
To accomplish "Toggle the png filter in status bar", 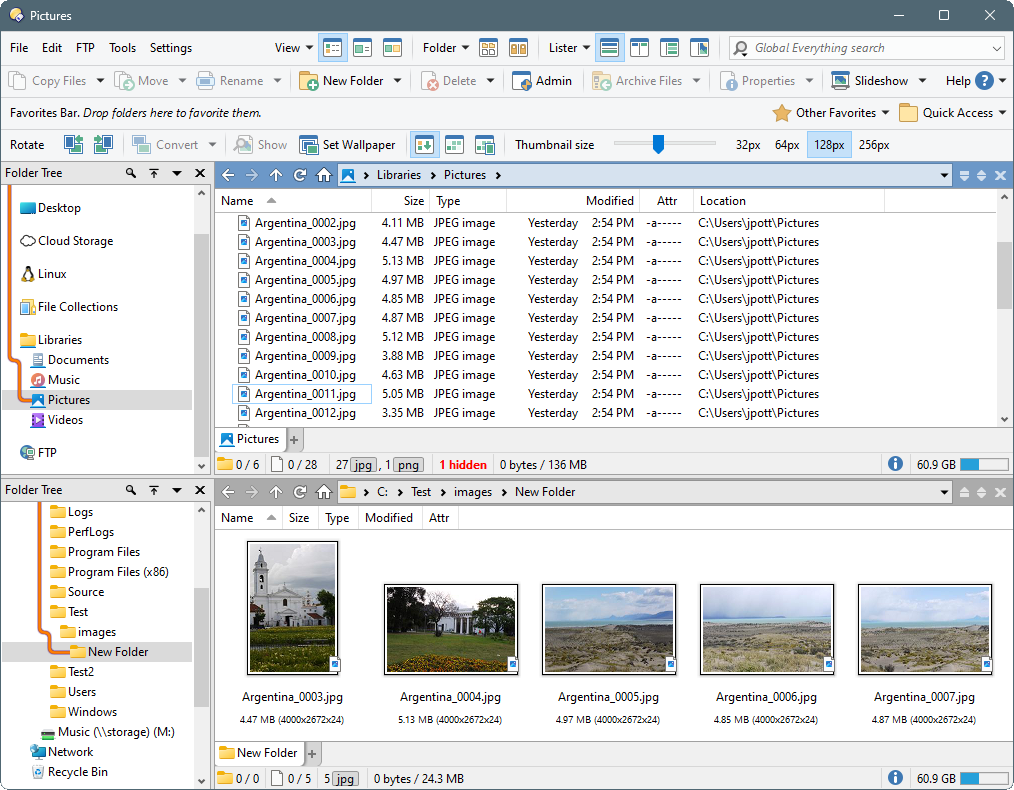I will point(408,465).
